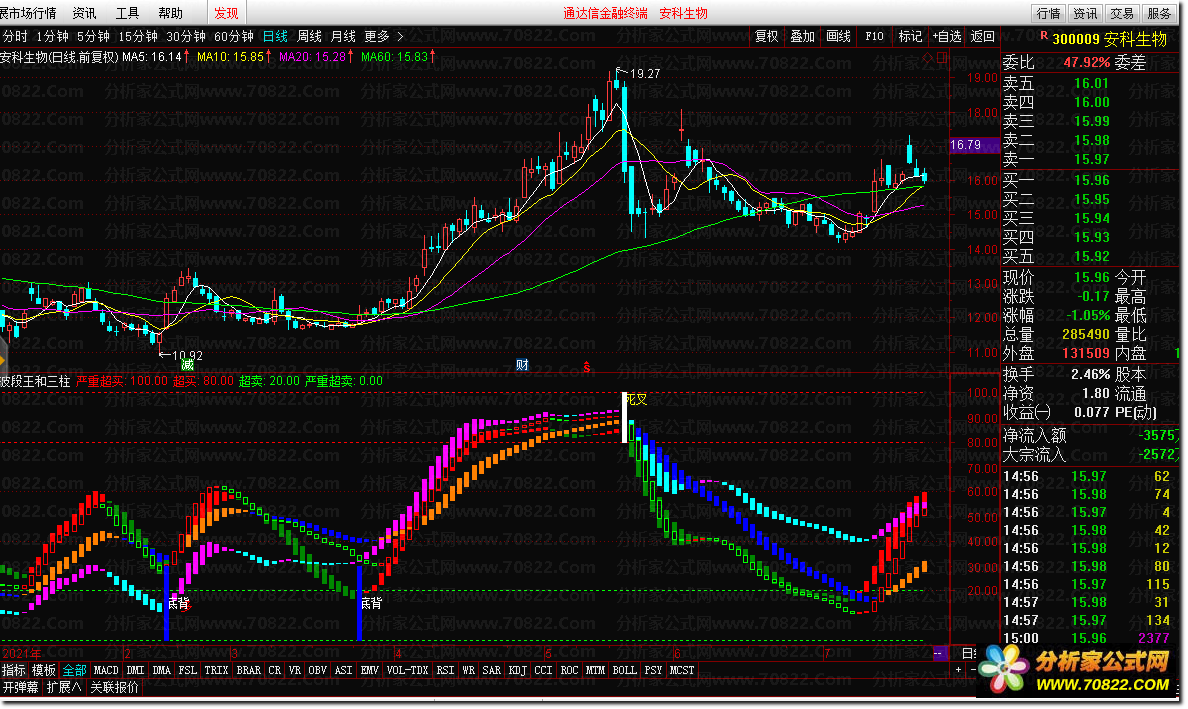This screenshot has width=1188, height=709.
Task: Select the 30分钟 period
Action: (x=186, y=36)
